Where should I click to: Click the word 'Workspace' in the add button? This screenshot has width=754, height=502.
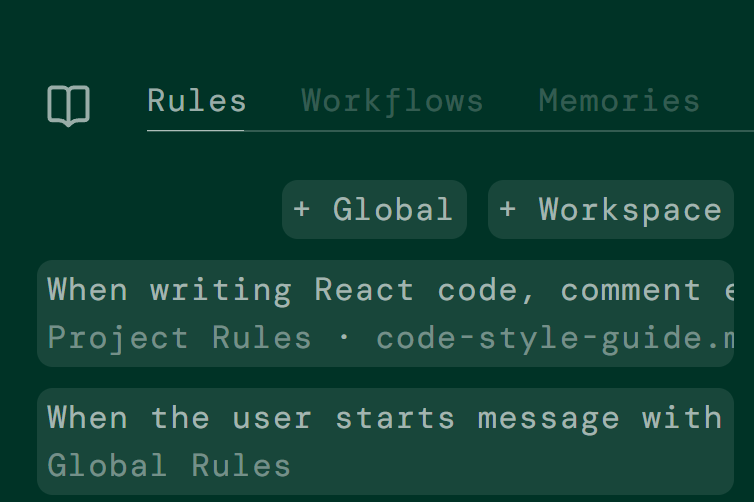tap(630, 210)
